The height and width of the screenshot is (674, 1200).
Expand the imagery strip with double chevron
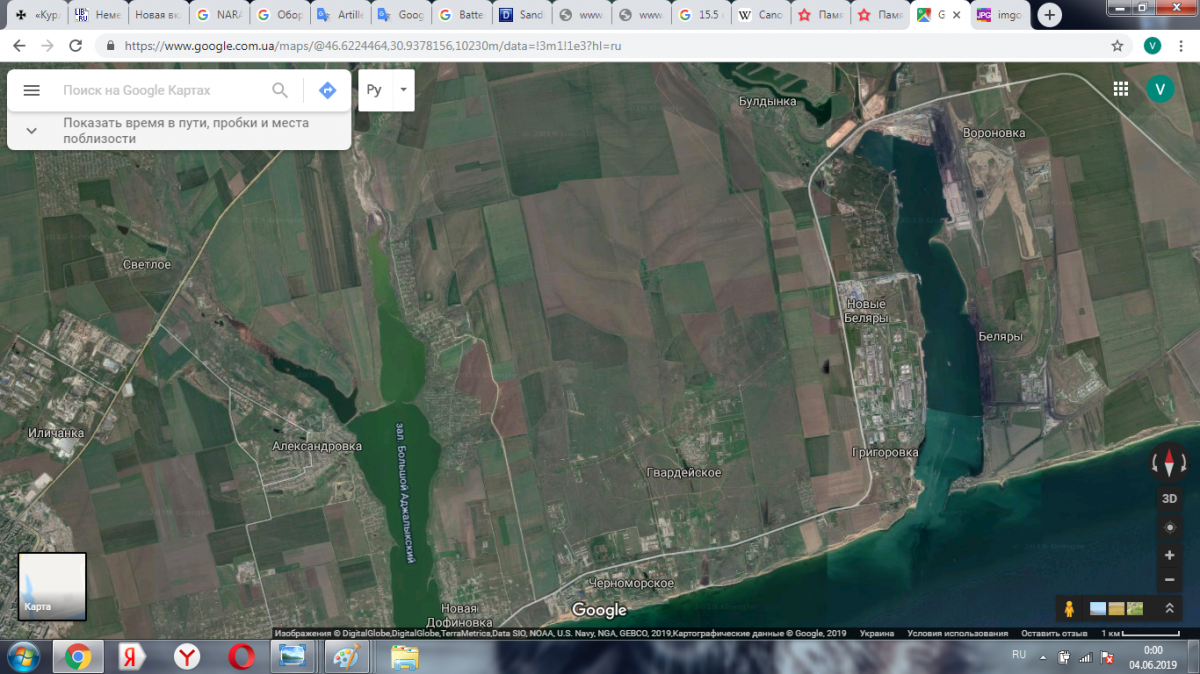pos(1169,608)
